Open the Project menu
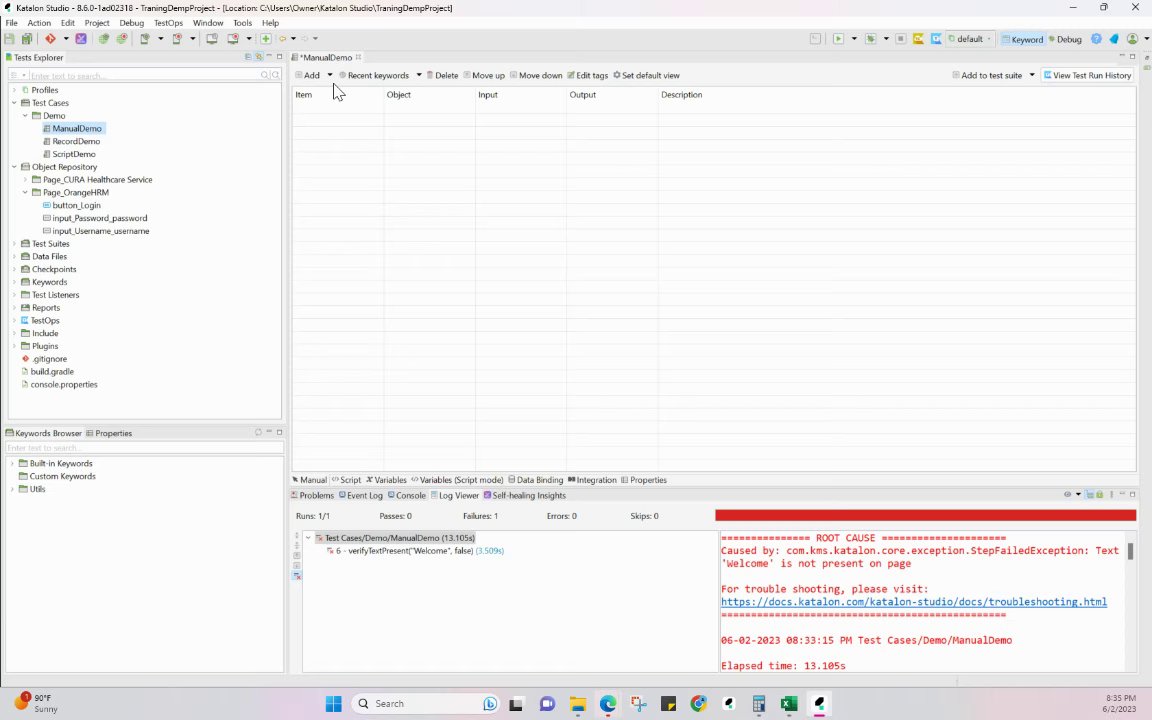 97,23
